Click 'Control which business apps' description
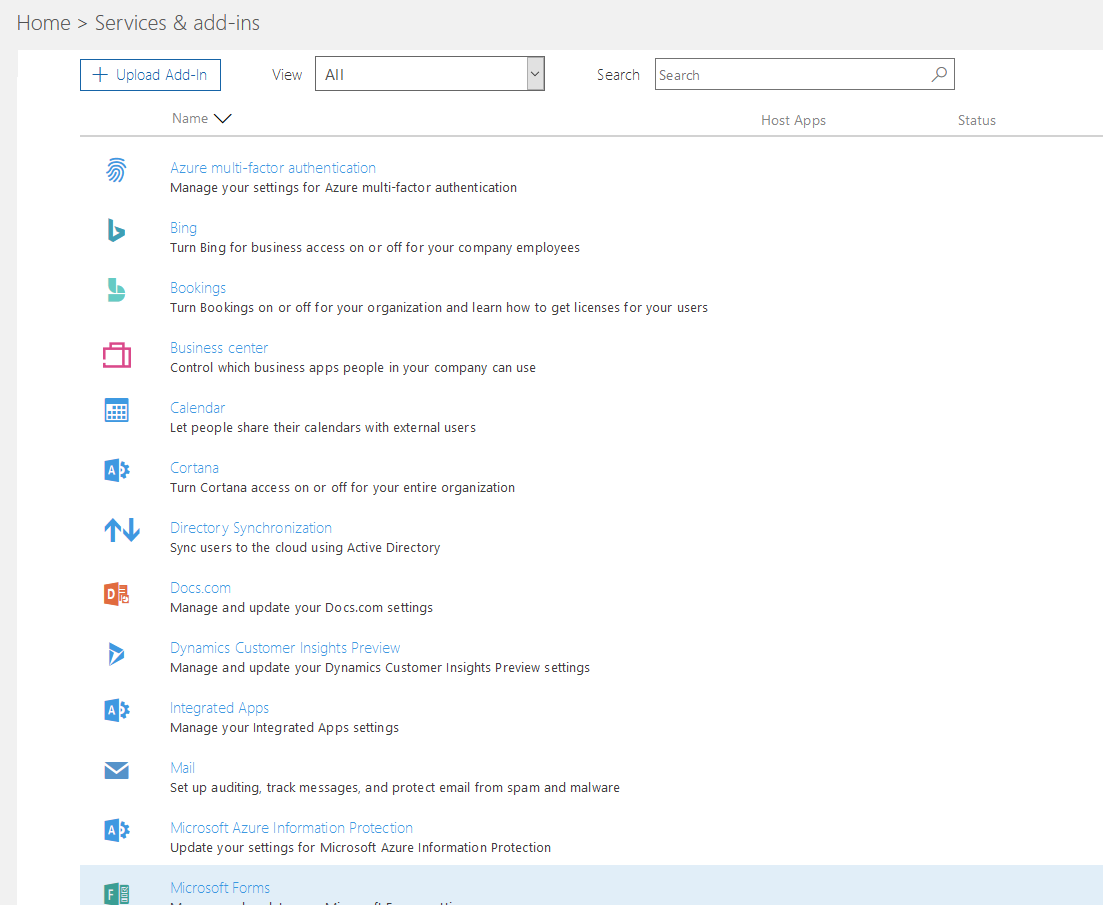The image size is (1103, 905). click(353, 368)
